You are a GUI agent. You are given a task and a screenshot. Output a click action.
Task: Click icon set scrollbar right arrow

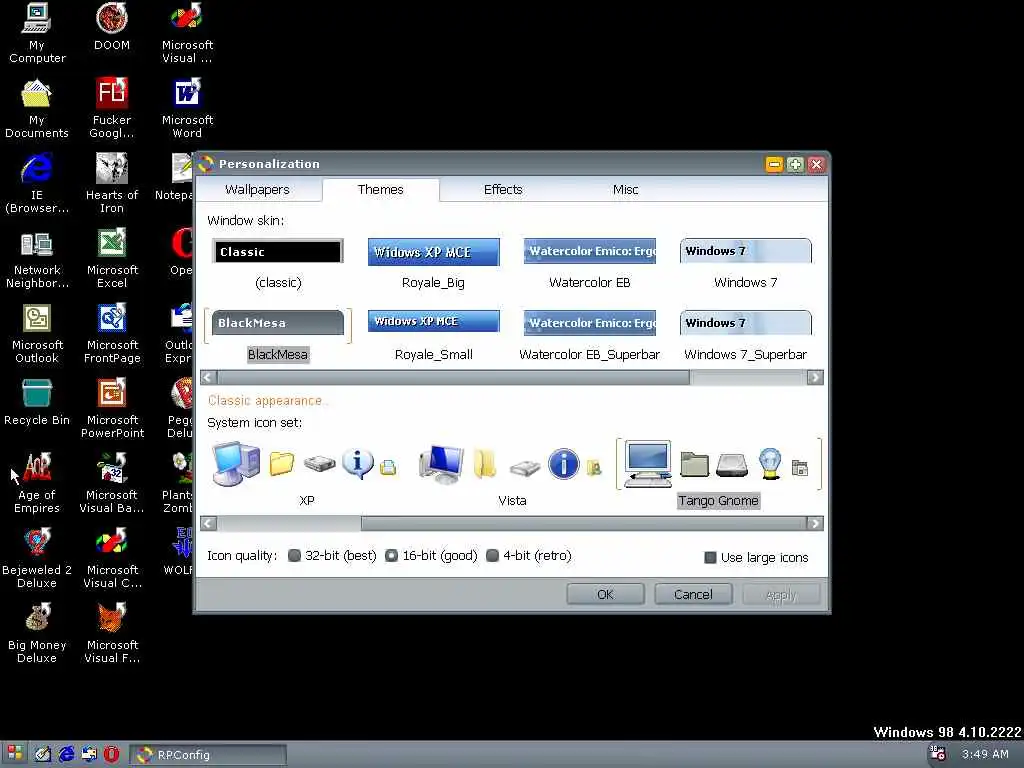[815, 523]
